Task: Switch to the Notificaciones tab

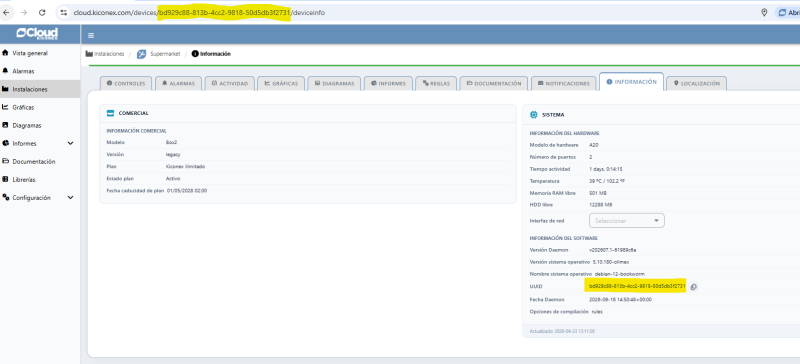Action: click(x=563, y=83)
